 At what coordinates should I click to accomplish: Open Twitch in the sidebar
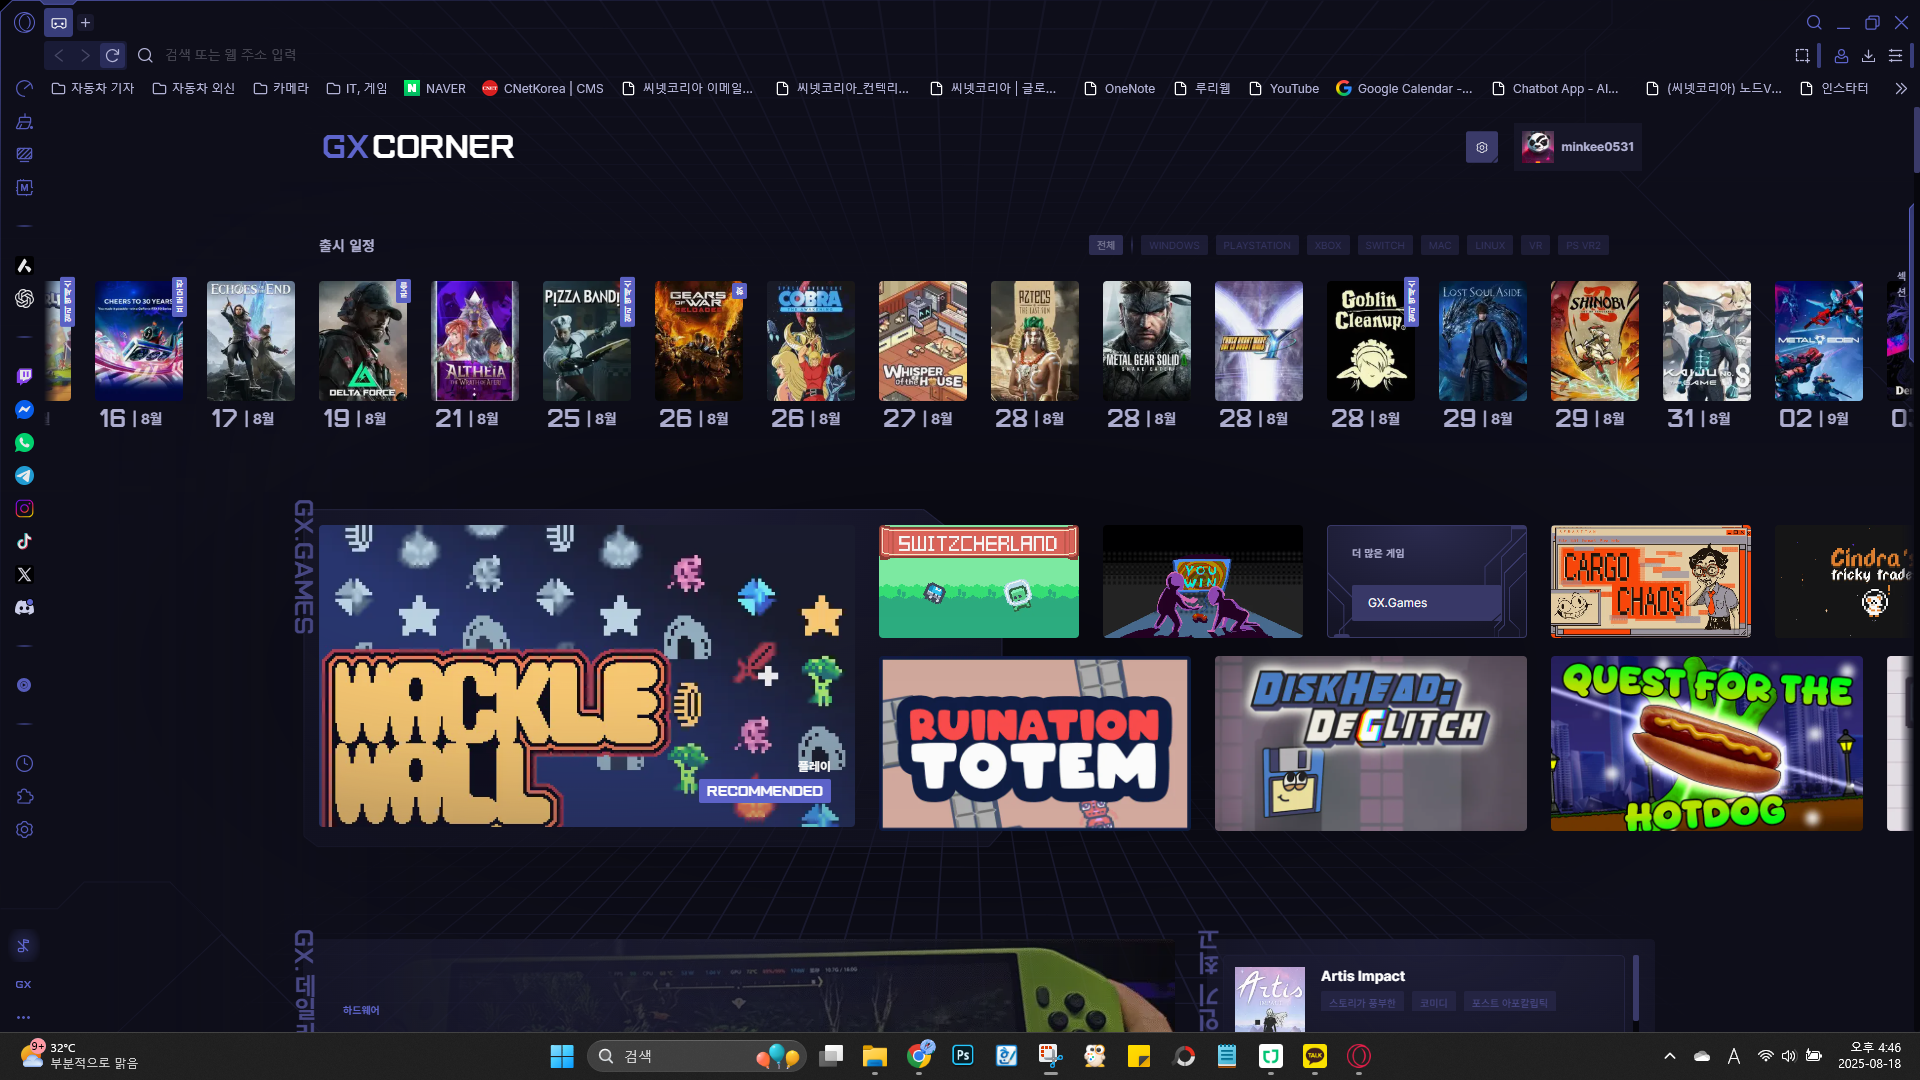[x=24, y=376]
